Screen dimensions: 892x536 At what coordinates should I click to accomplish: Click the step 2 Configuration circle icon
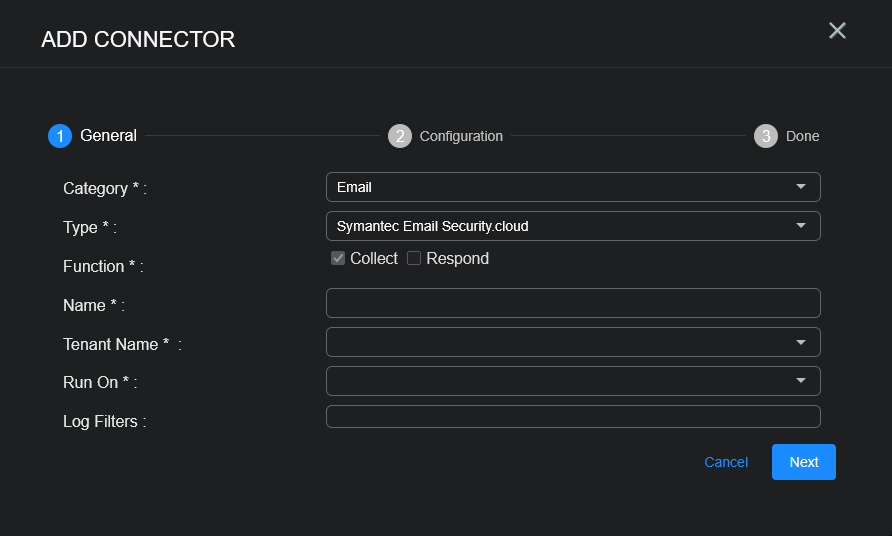tap(400, 136)
